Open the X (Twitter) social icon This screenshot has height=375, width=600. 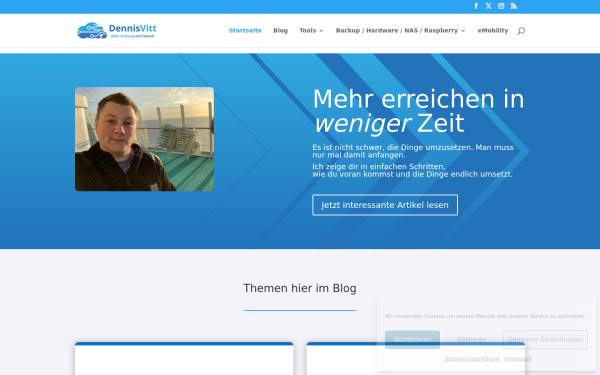(489, 6)
